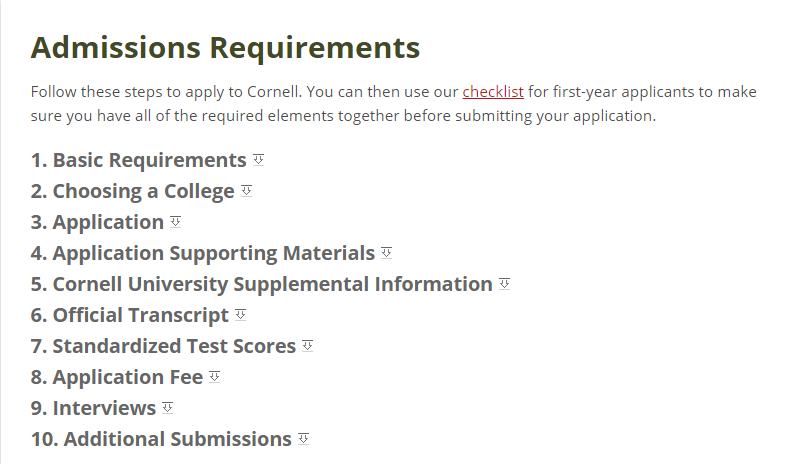Expand the 6. Official Transcript heading

click(129, 316)
